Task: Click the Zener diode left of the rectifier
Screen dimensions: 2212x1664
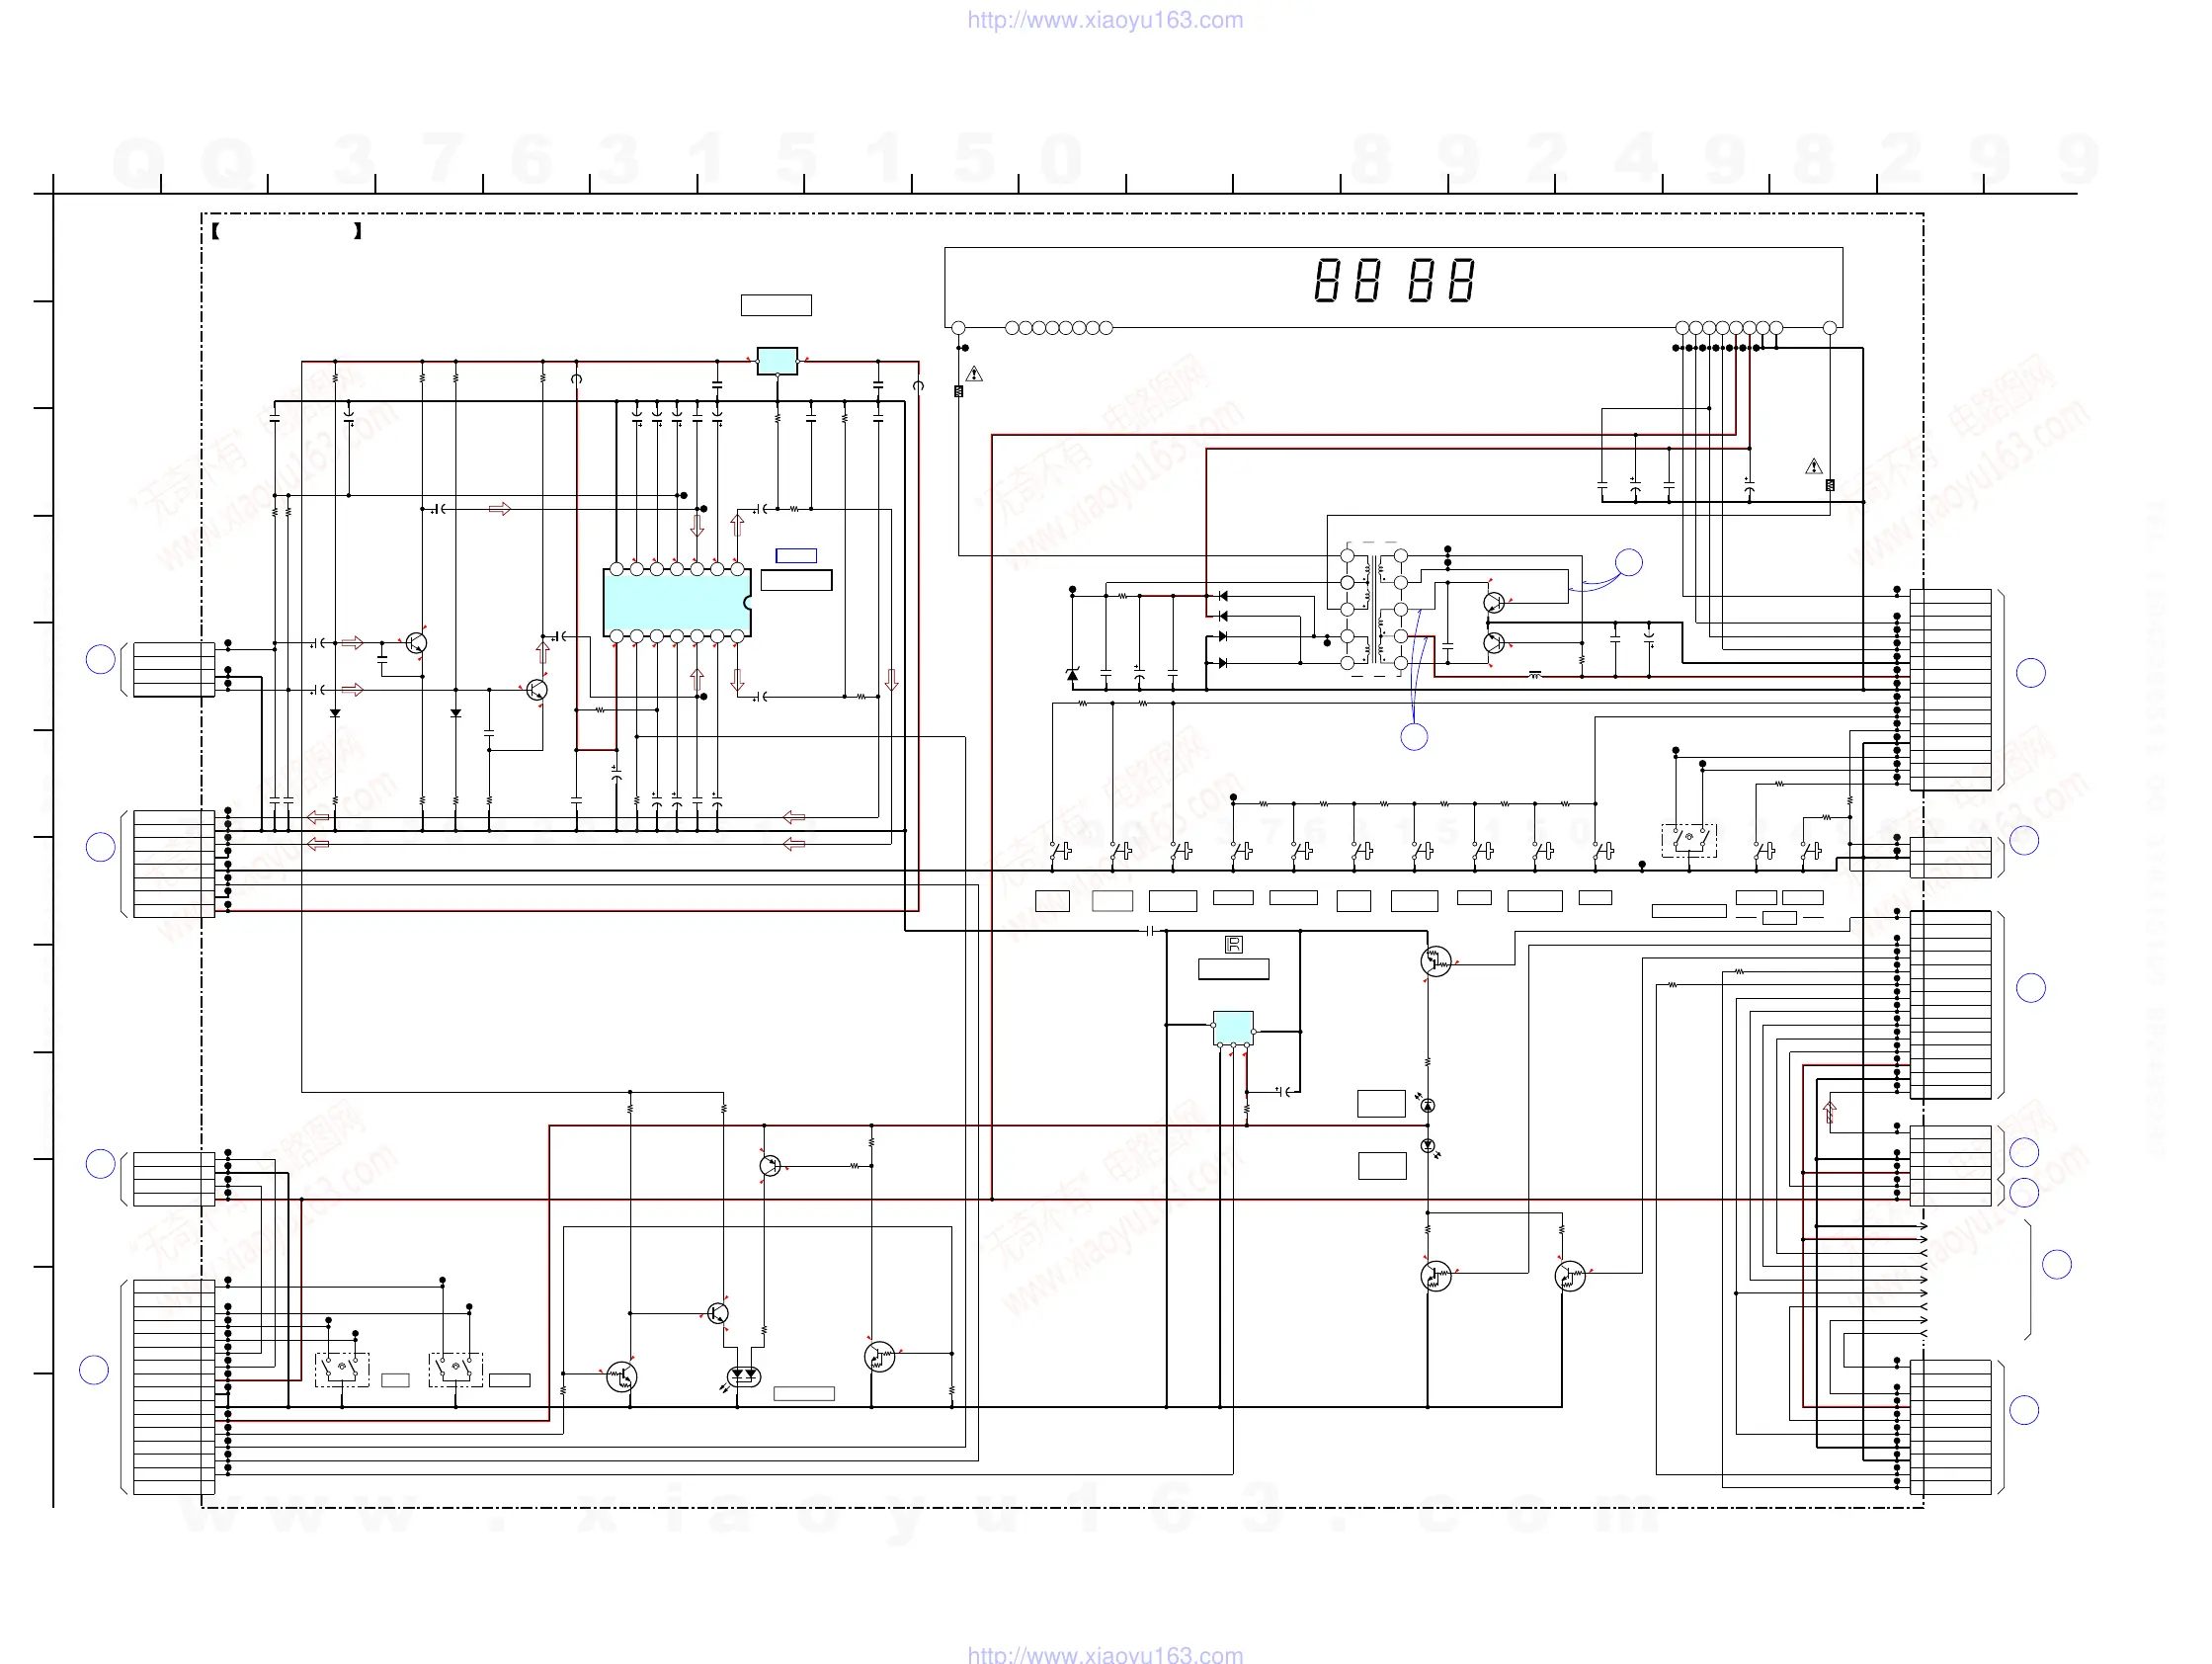Action: (x=1072, y=675)
